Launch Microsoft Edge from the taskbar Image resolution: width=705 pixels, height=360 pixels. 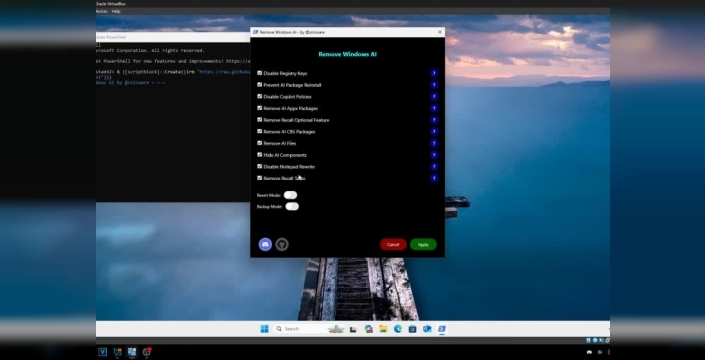pyautogui.click(x=398, y=329)
